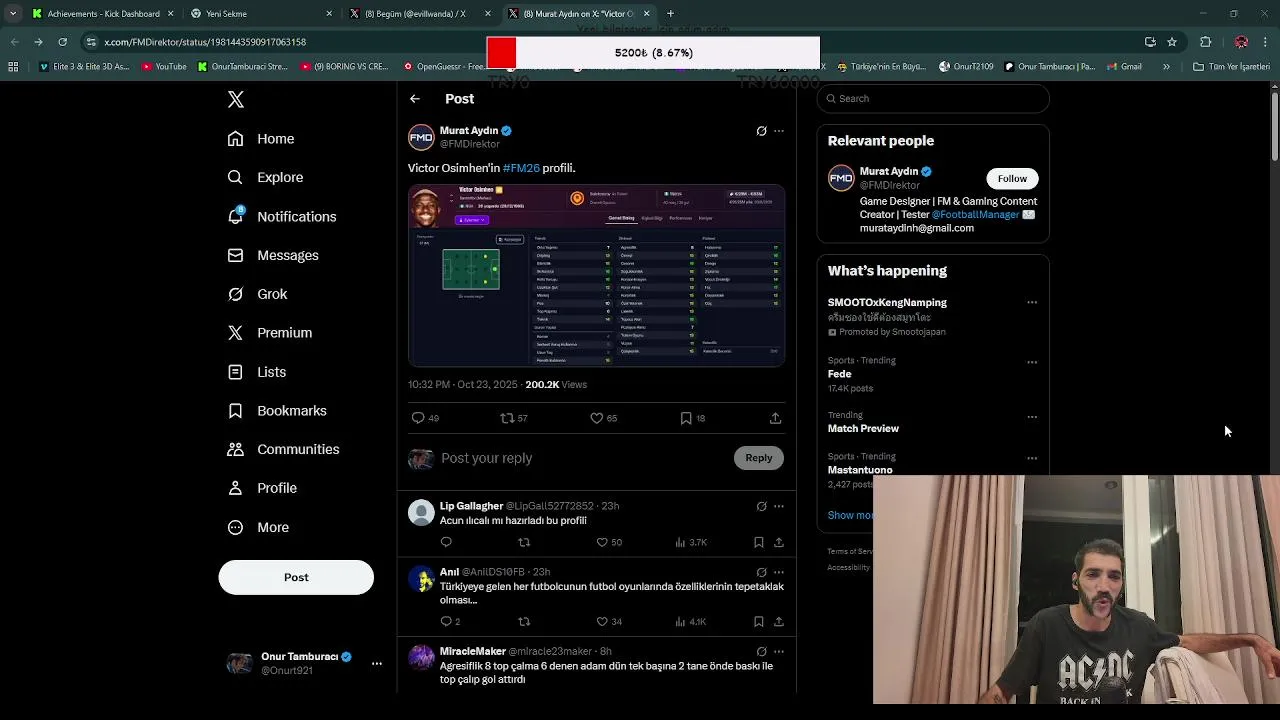Screen dimensions: 1280x720
Task: Go to Home in the sidebar
Action: (261, 139)
